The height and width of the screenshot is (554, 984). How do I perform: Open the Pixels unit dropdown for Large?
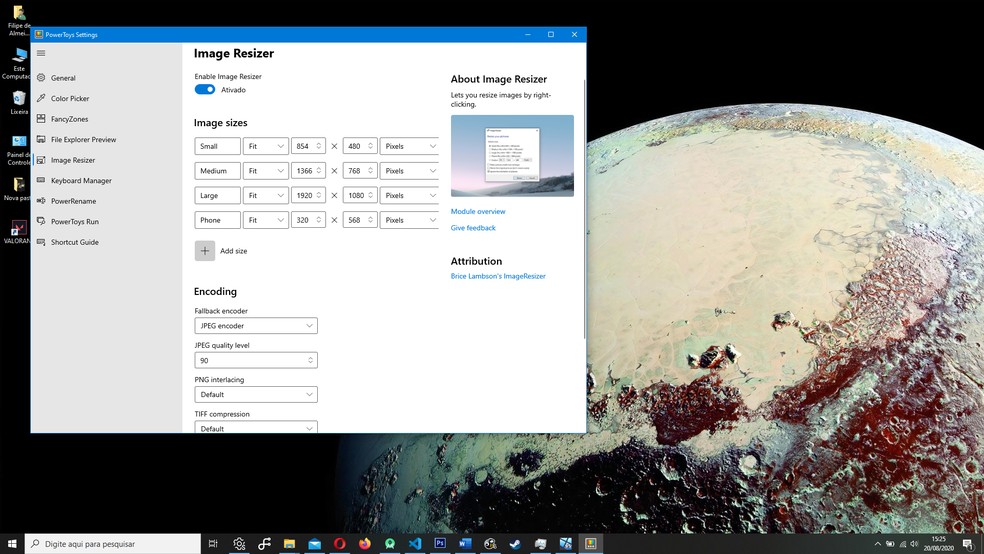point(409,196)
